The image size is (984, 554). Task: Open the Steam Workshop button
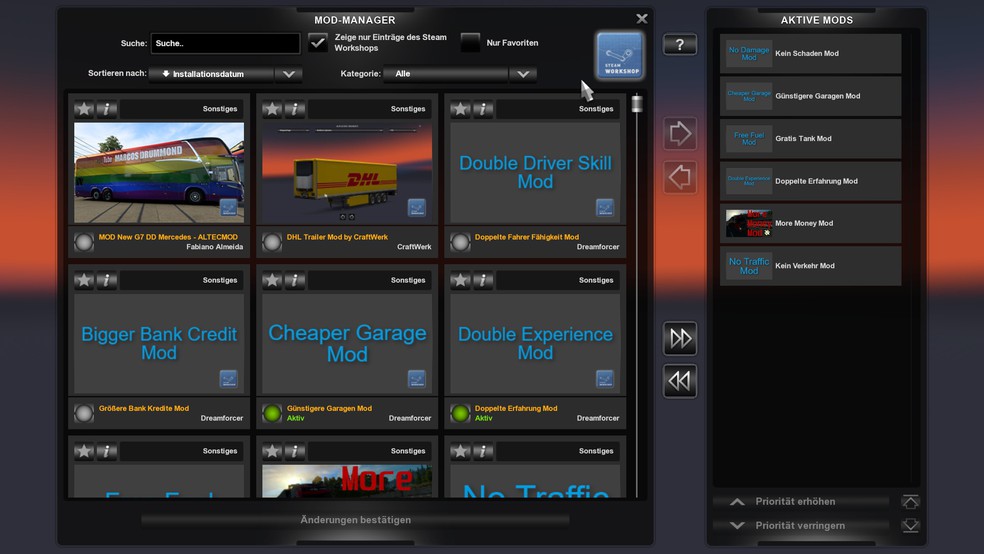coord(619,56)
